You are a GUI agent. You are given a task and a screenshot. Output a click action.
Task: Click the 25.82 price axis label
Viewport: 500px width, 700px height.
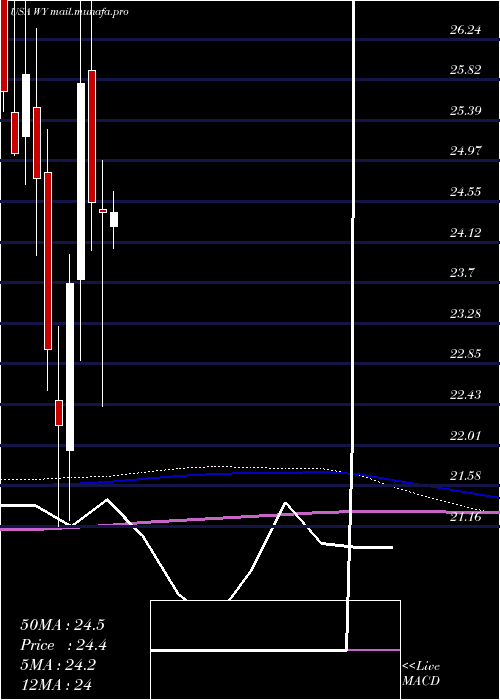click(x=465, y=70)
